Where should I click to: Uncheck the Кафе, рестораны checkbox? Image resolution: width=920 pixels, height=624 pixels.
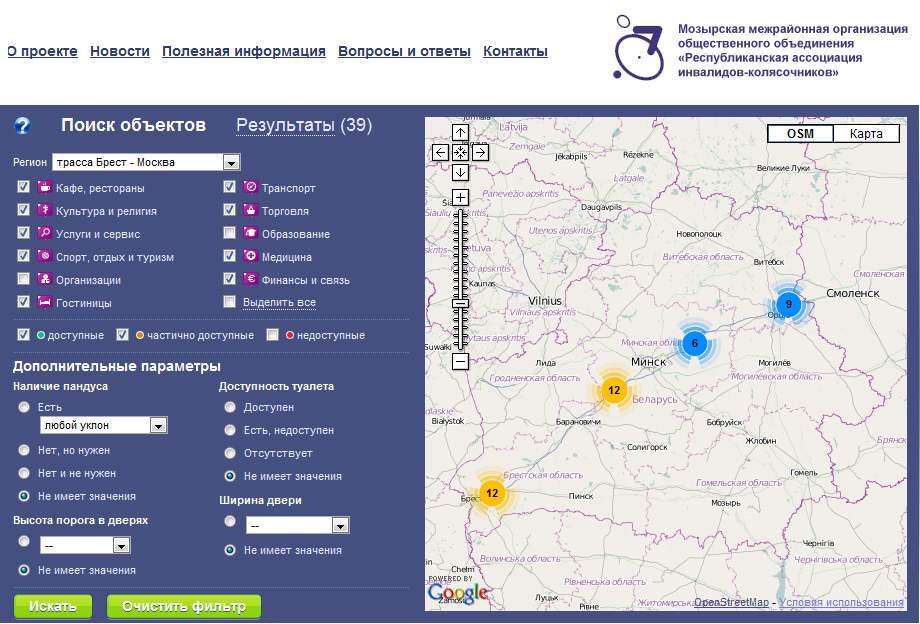pos(23,186)
